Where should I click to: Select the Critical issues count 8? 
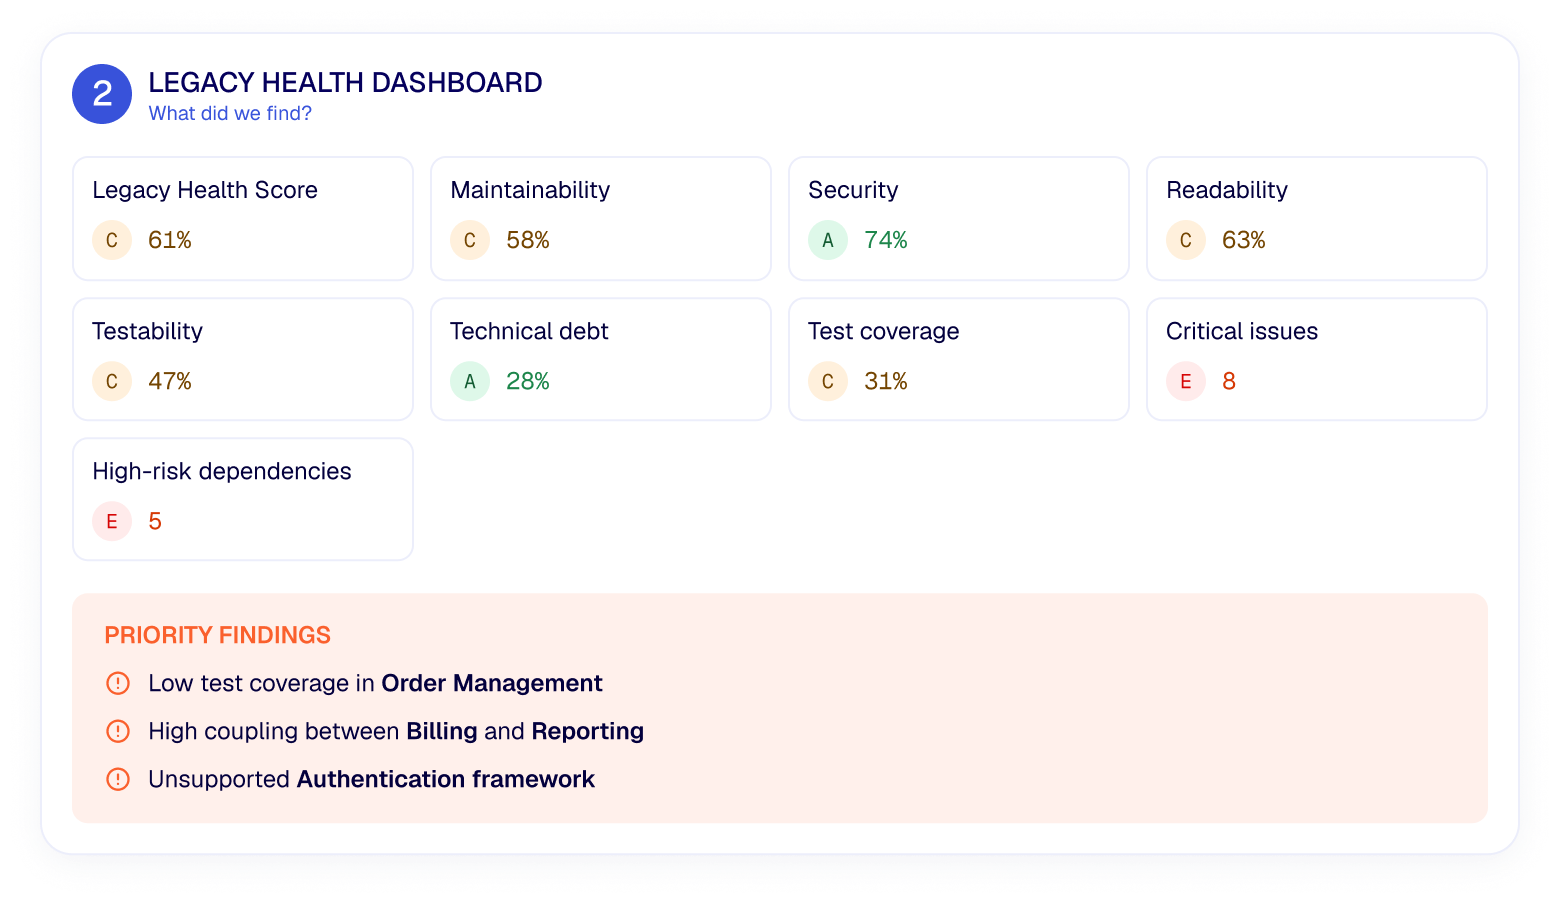pyautogui.click(x=1229, y=381)
